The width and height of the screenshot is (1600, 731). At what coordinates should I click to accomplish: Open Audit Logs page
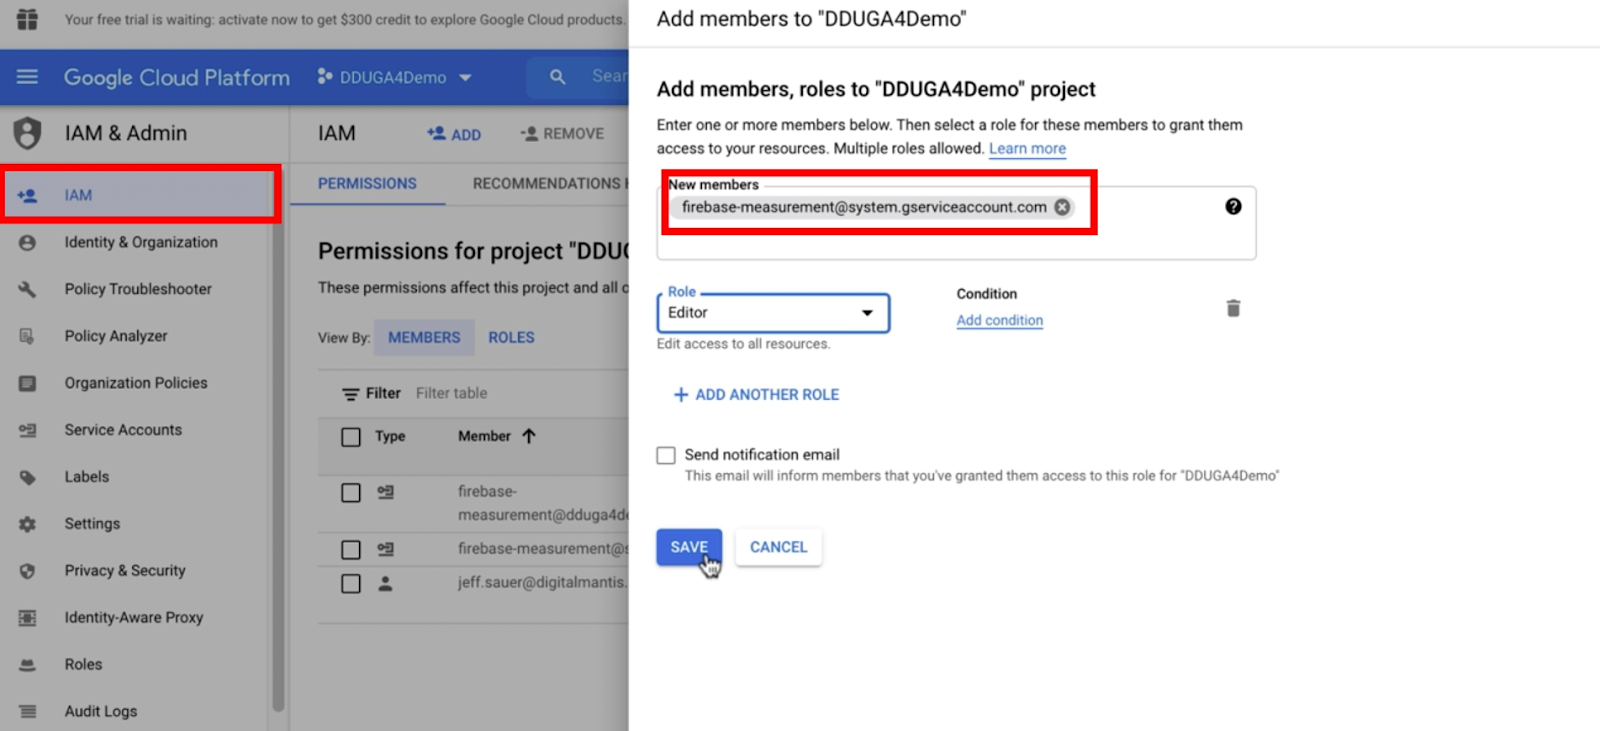point(136,712)
